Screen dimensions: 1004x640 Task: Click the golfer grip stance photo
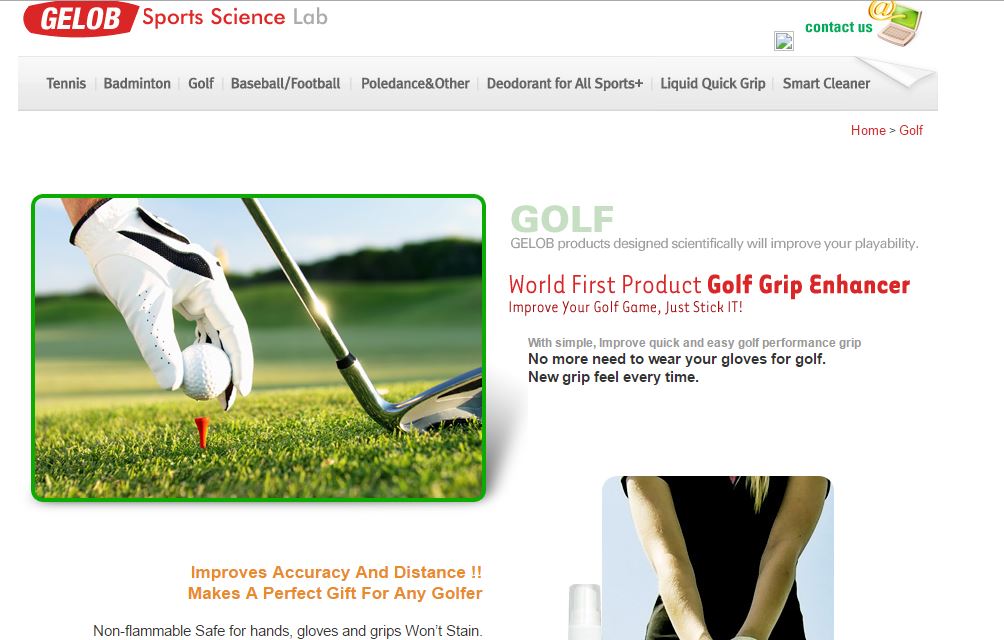[718, 558]
